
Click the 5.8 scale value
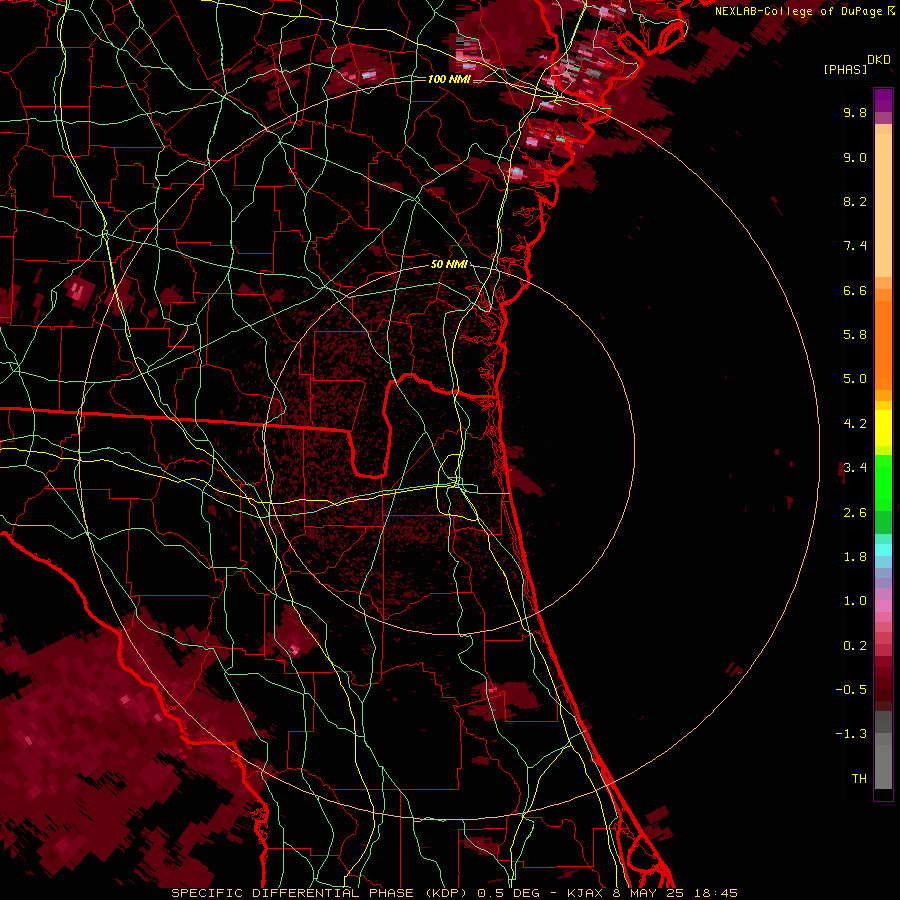pyautogui.click(x=855, y=335)
